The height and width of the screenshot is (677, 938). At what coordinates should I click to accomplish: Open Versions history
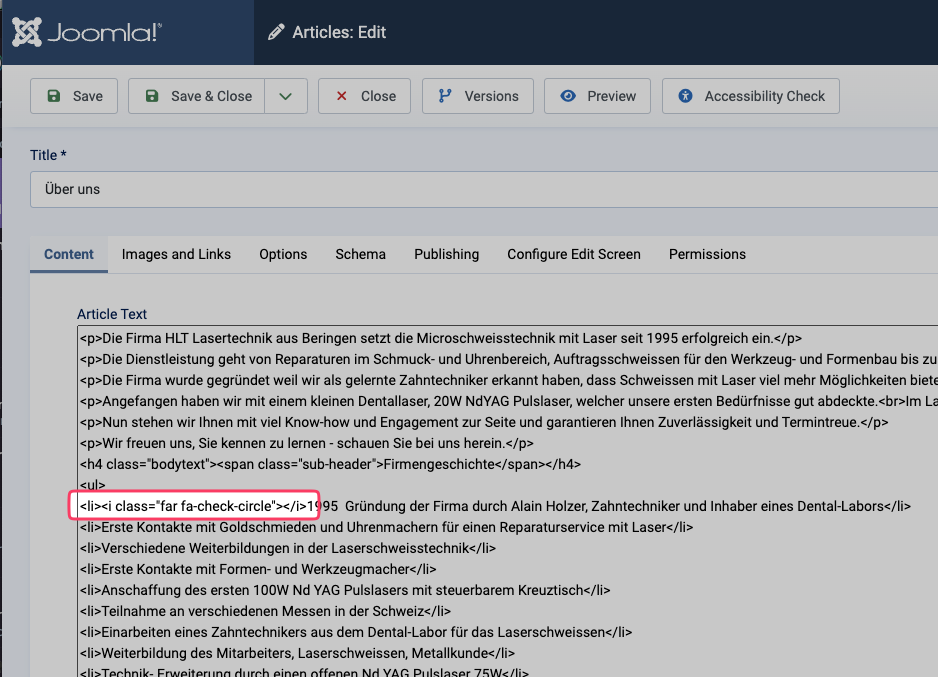(478, 96)
